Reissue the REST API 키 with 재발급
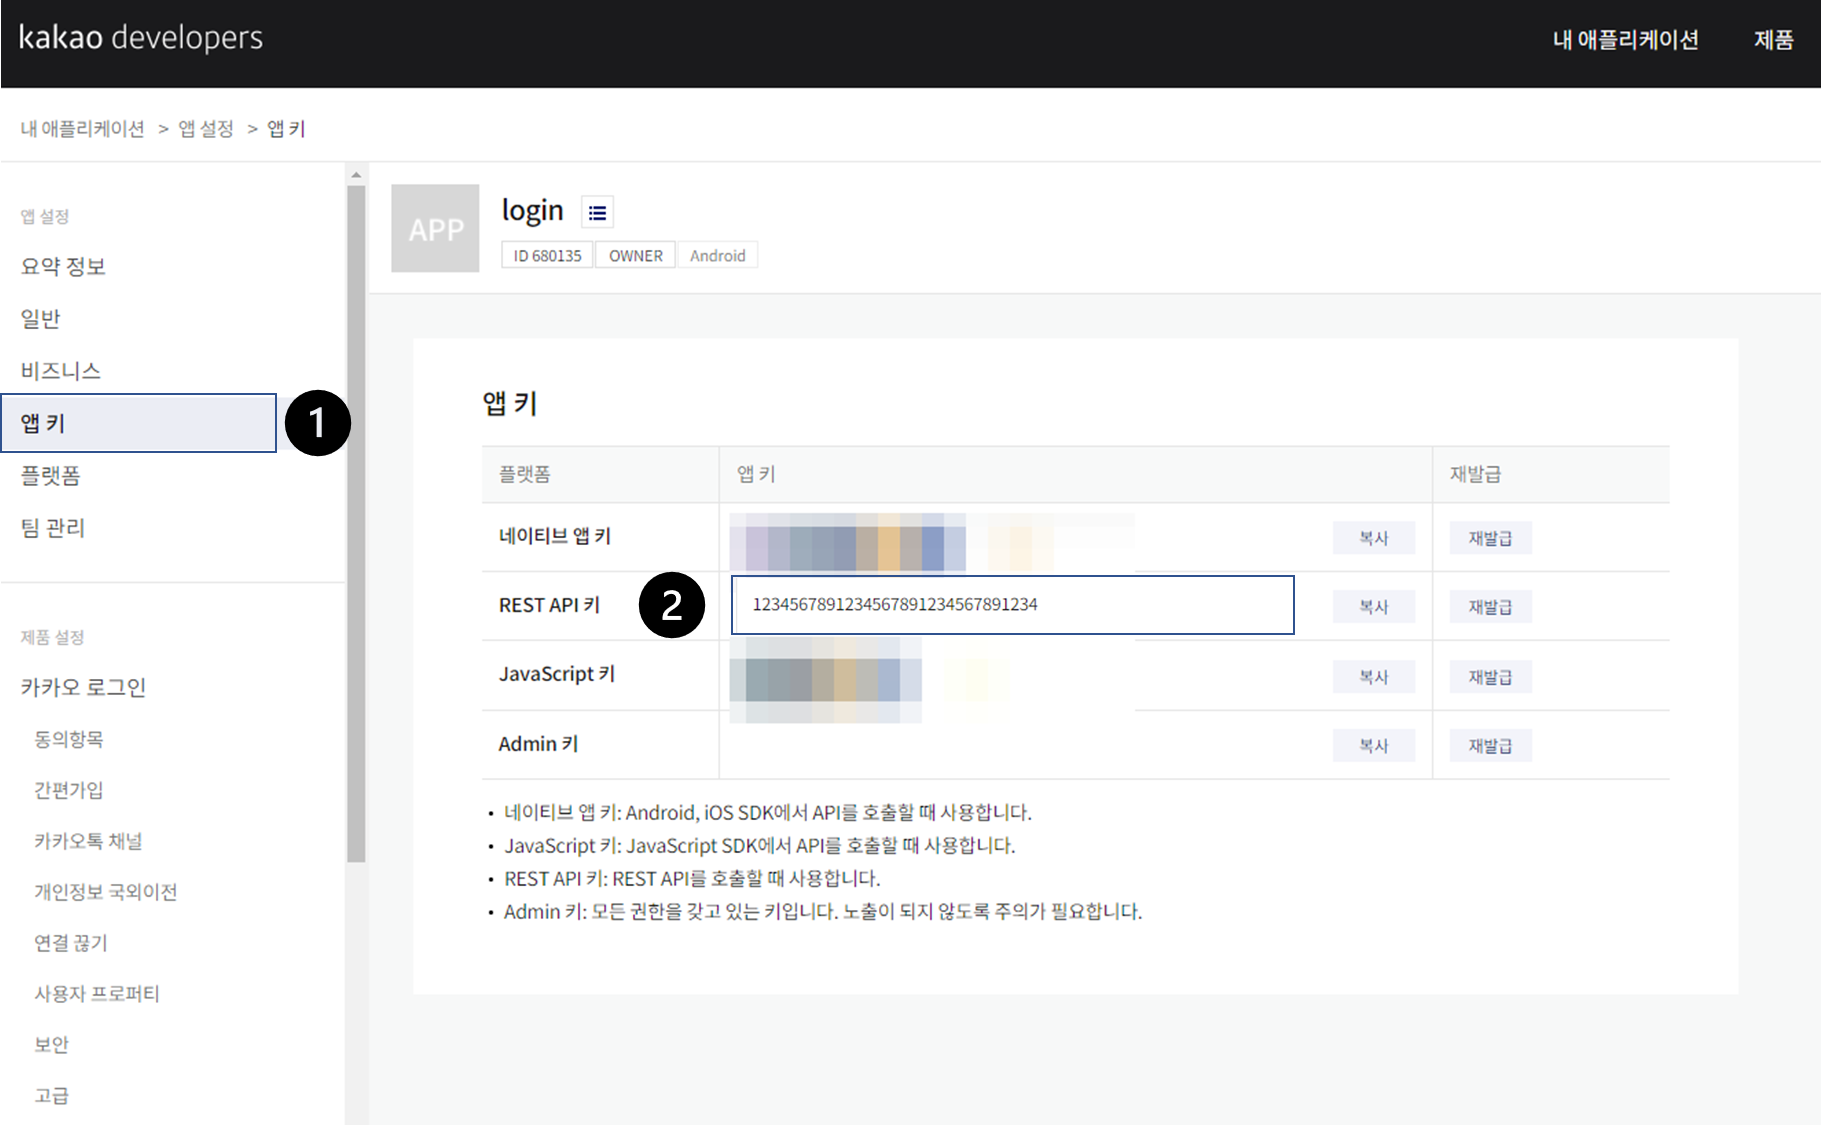The image size is (1821, 1125). coord(1490,607)
